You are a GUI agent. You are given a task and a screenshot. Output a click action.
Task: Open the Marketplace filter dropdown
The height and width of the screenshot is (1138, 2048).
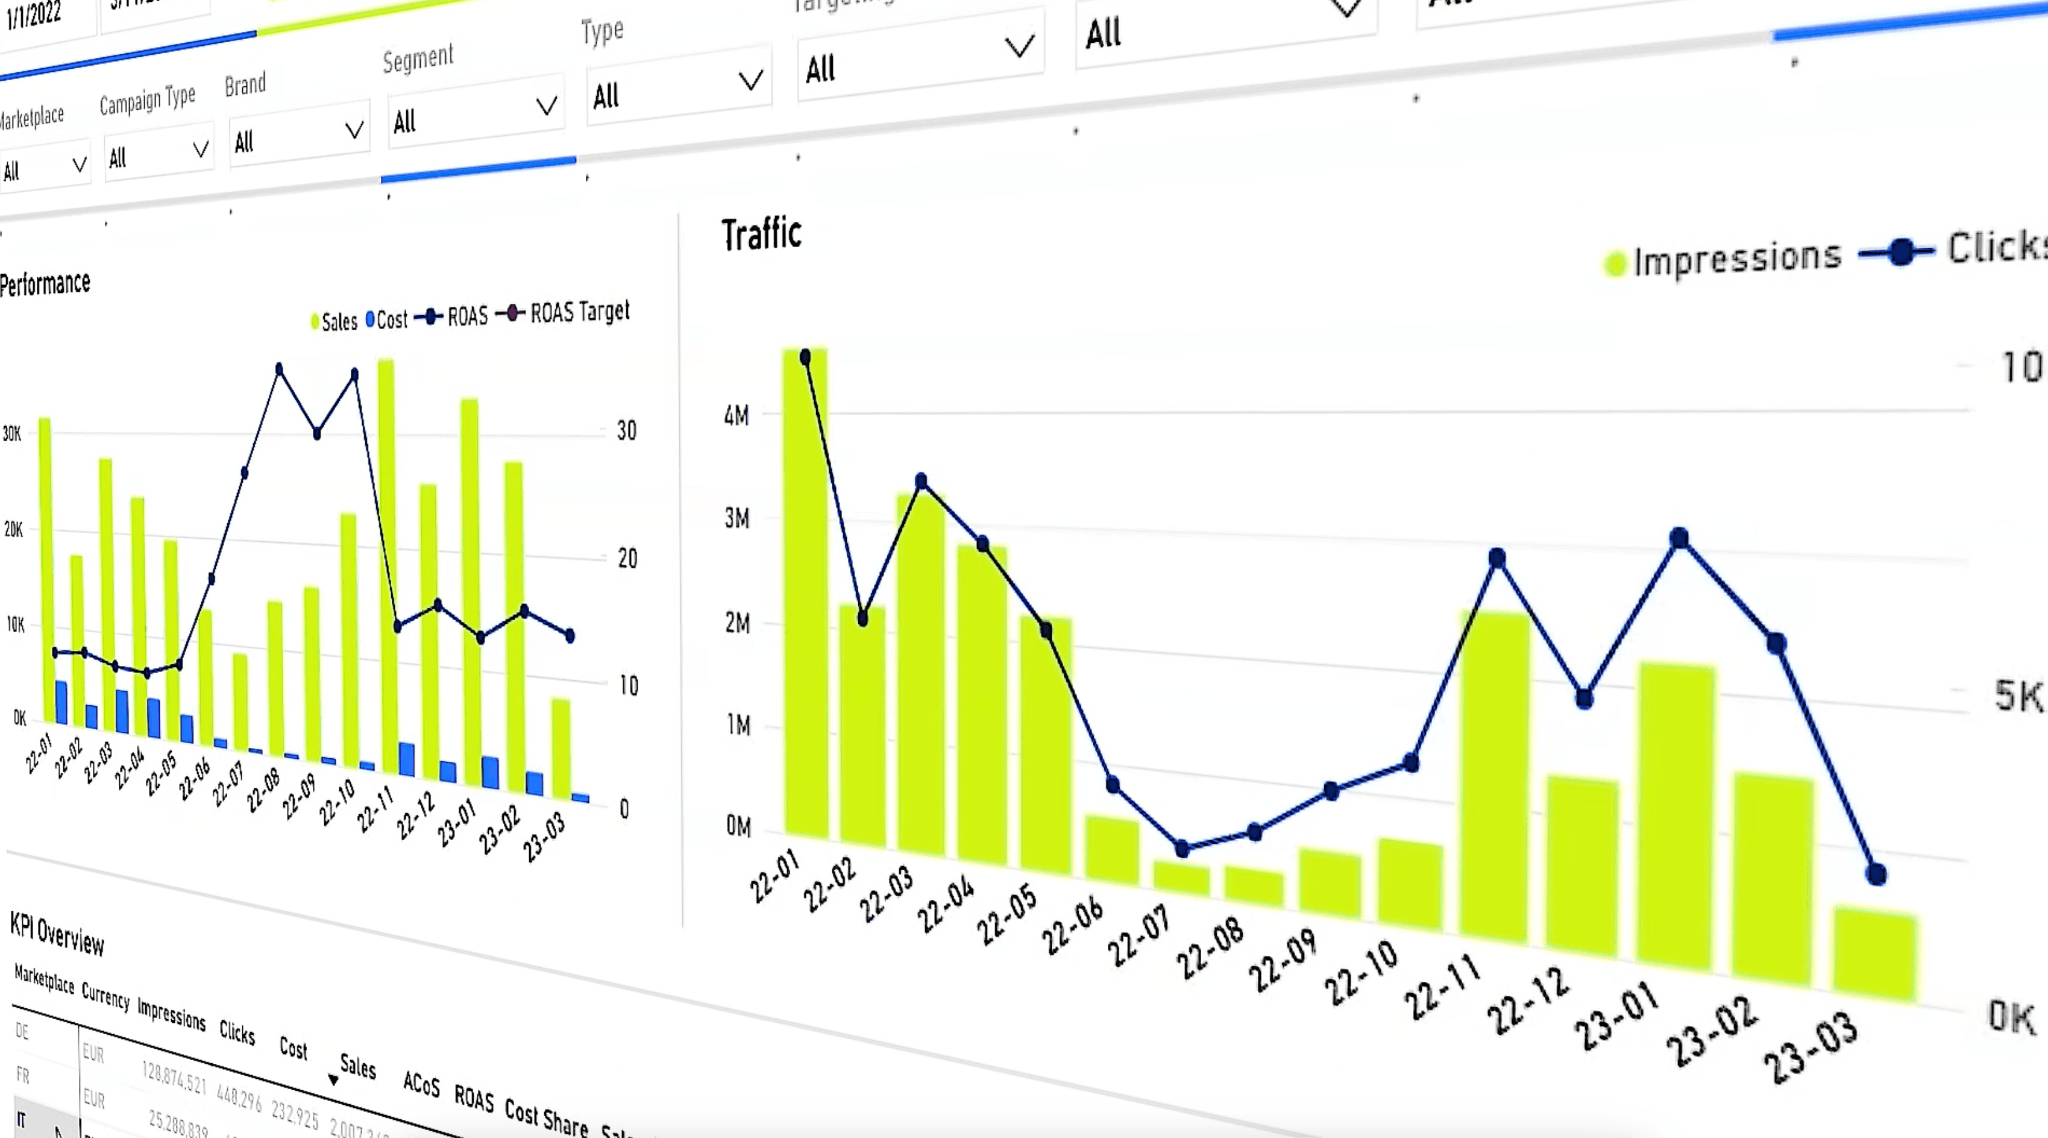[44, 168]
